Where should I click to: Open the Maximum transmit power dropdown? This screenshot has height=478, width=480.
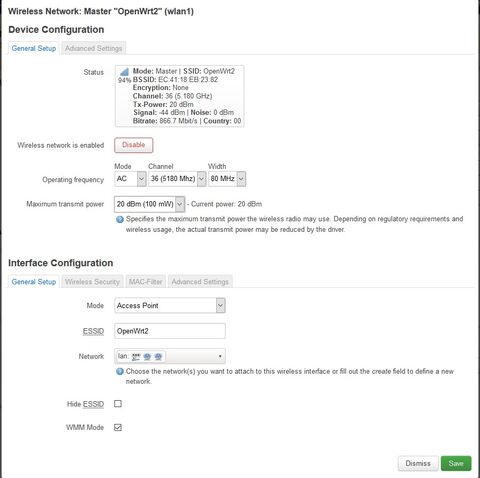pyautogui.click(x=149, y=204)
